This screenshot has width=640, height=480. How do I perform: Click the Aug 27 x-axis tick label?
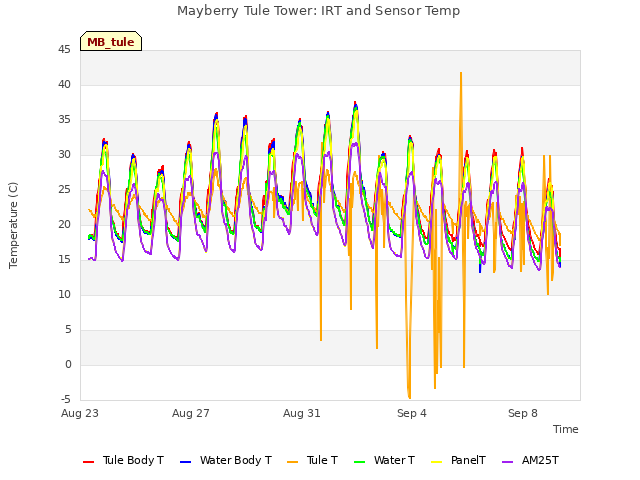point(191,413)
